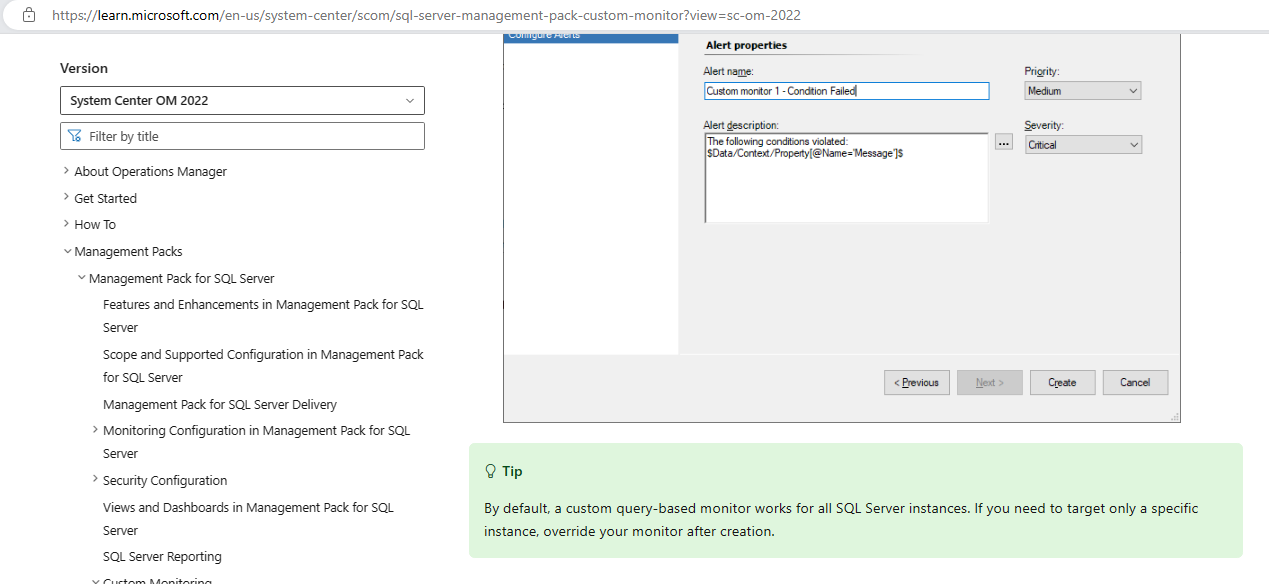This screenshot has height=584, width=1269.
Task: Click the disabled Next button
Action: (x=988, y=382)
